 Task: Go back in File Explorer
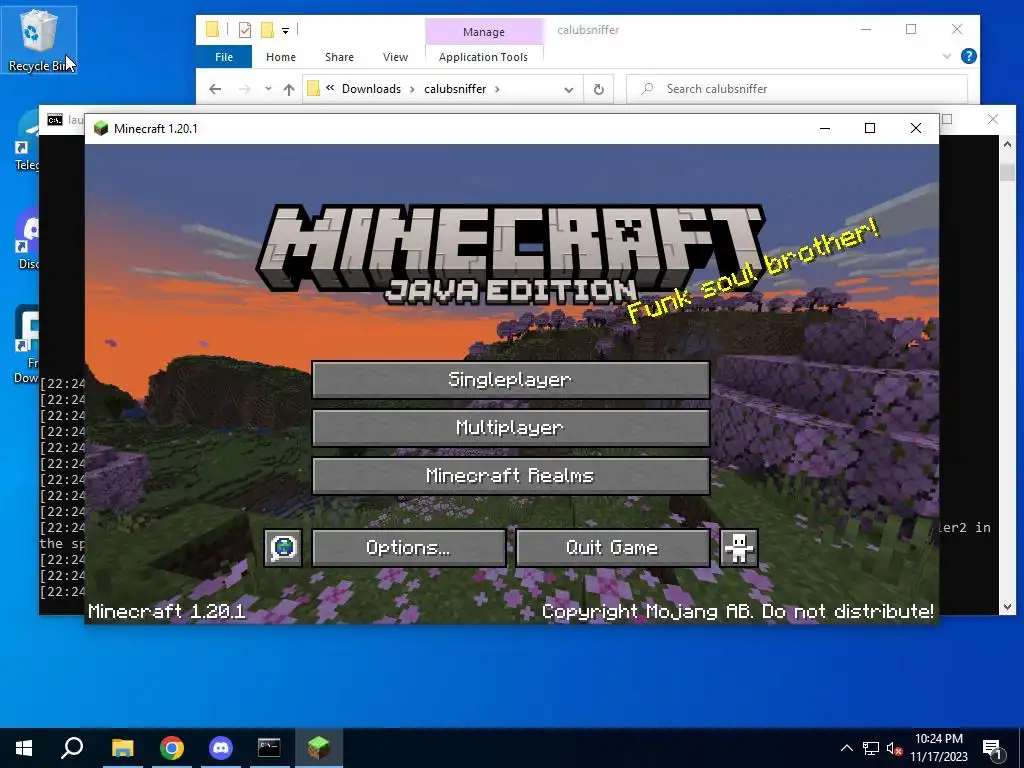[215, 89]
